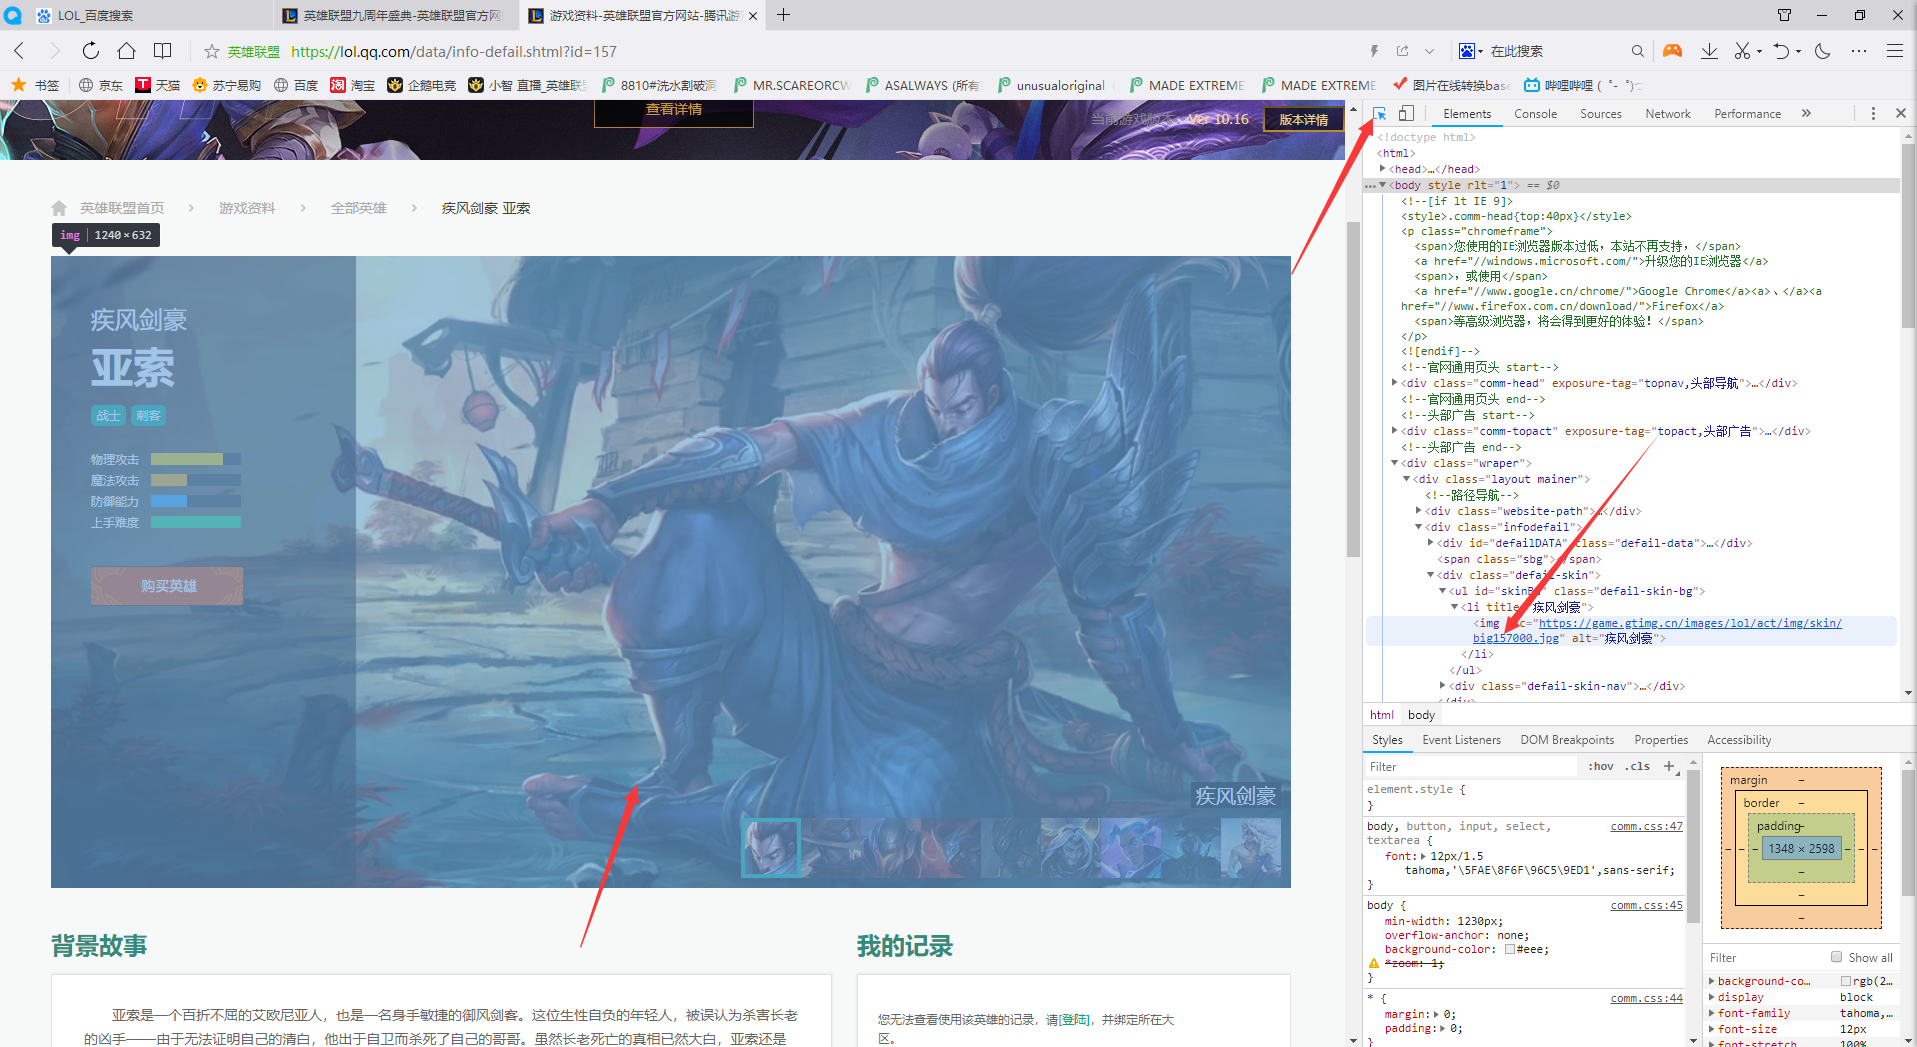Open the browser hamburger main menu

point(1895,51)
